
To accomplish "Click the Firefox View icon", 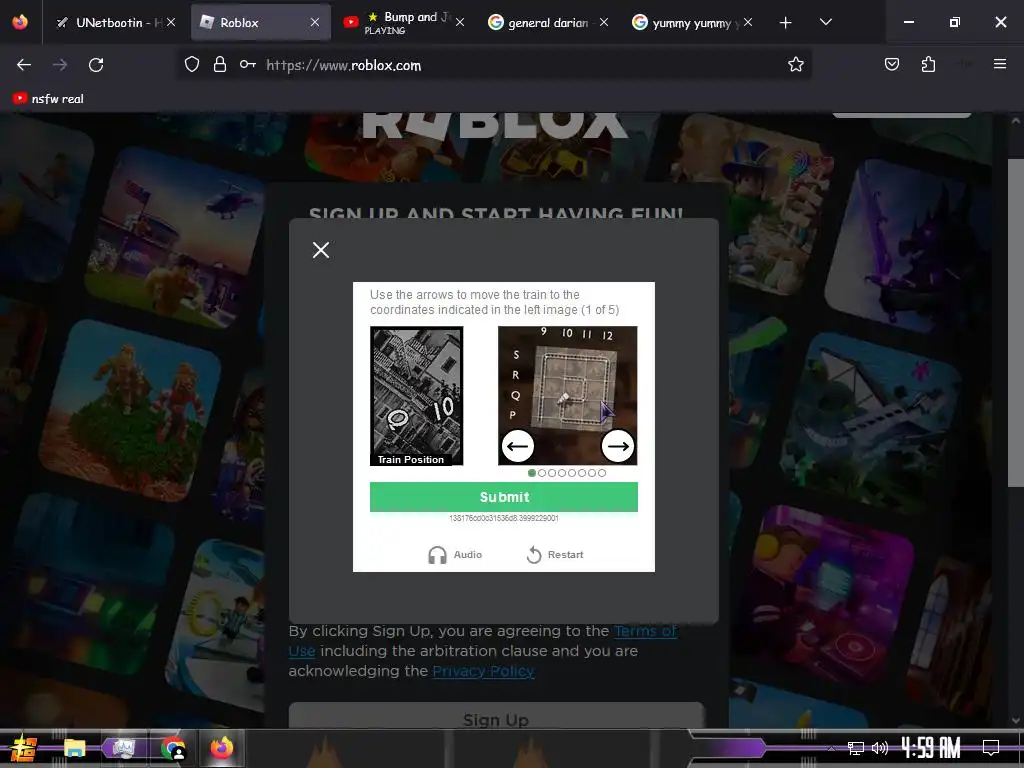I will click(x=20, y=22).
